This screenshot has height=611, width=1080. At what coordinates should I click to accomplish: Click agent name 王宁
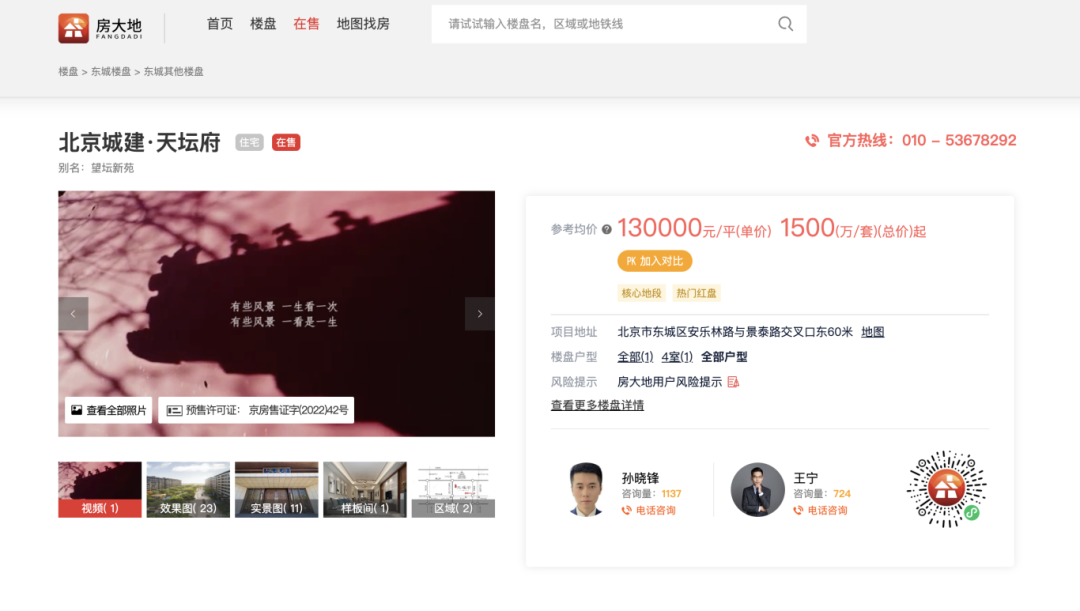806,478
